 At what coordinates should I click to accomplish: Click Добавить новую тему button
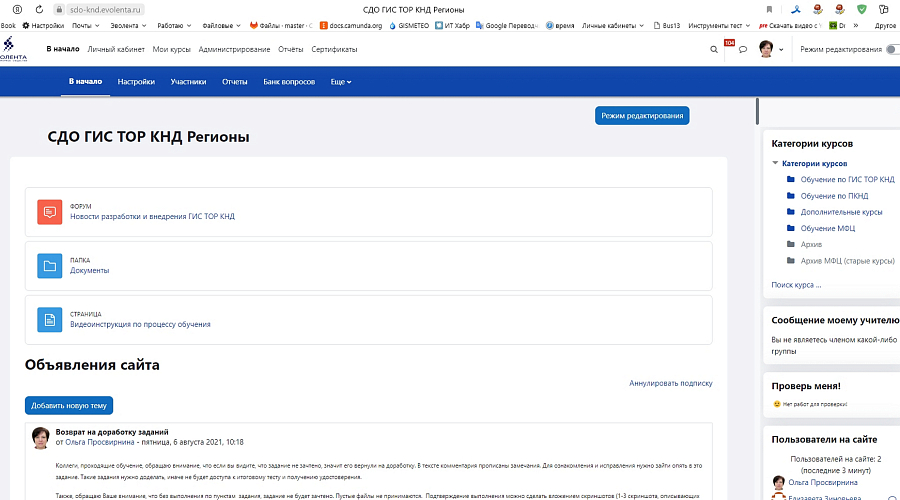coord(69,405)
